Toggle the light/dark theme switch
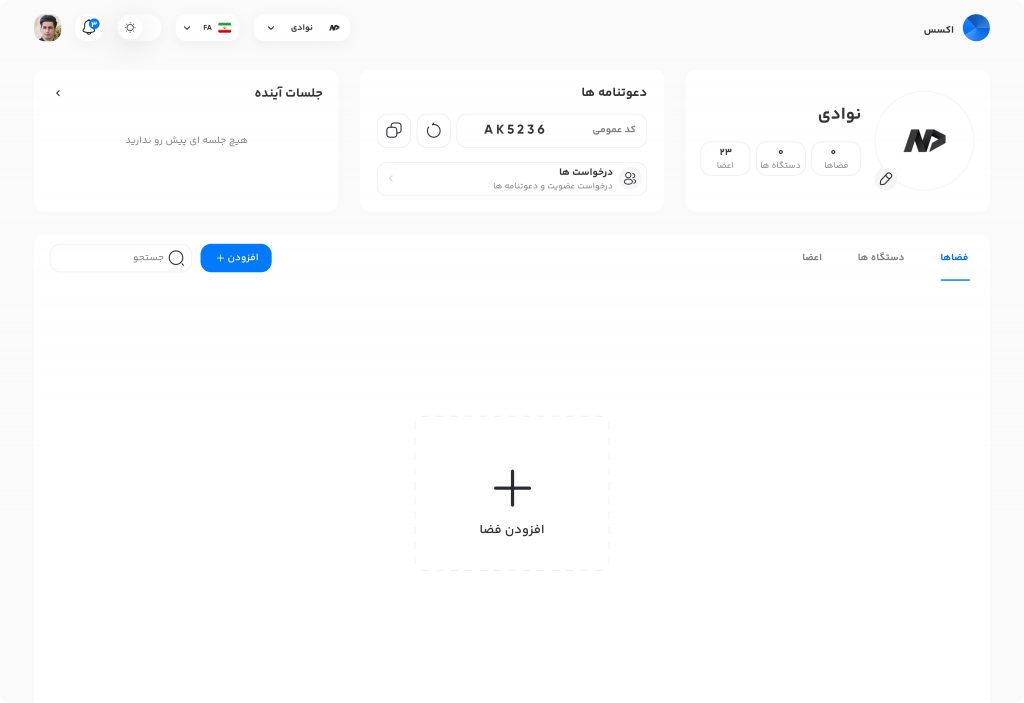The height and width of the screenshot is (703, 1024). 138,27
